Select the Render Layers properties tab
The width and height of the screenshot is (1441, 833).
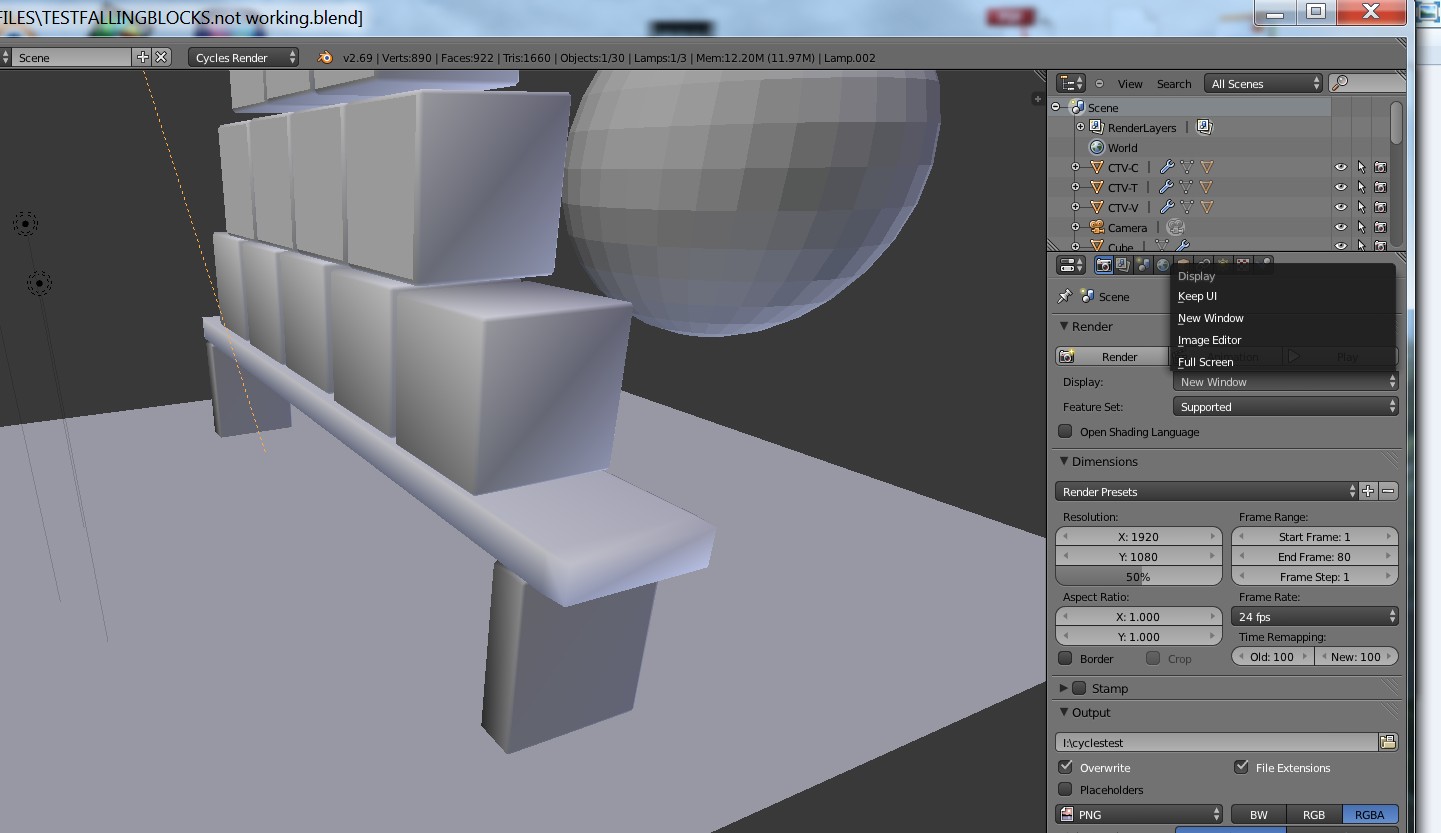(x=1123, y=265)
